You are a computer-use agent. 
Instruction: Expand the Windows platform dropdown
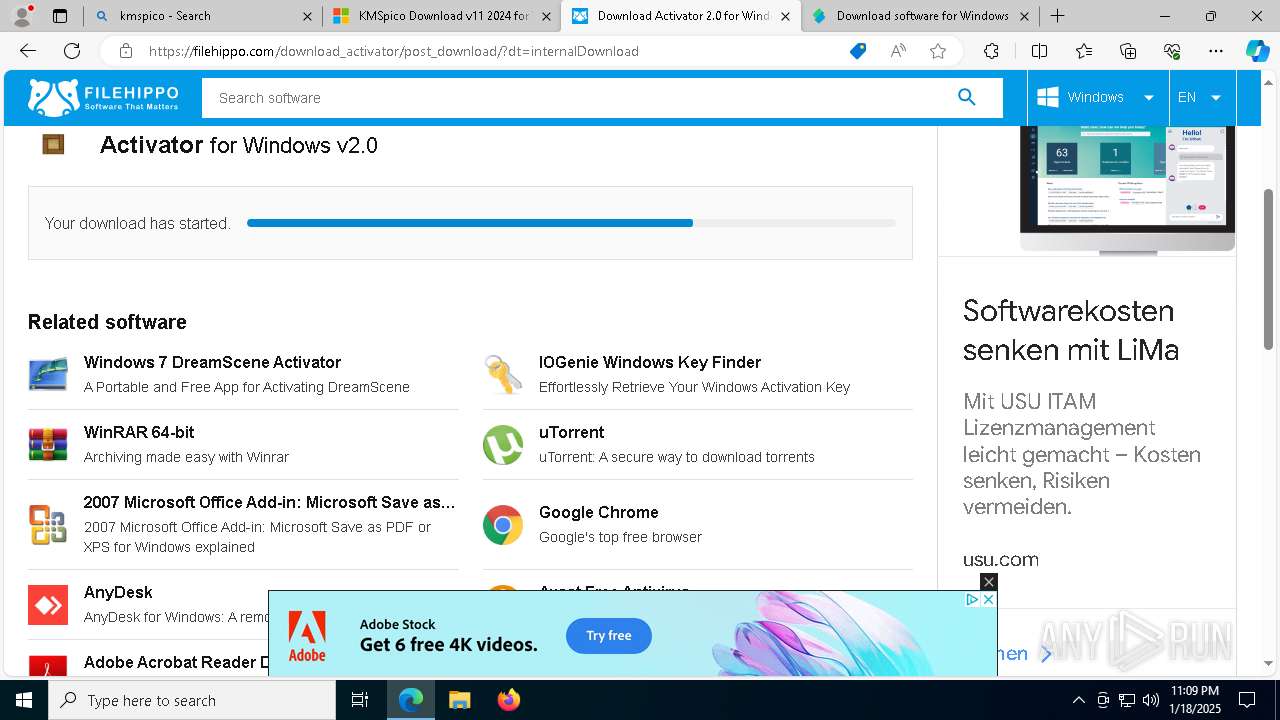1097,97
